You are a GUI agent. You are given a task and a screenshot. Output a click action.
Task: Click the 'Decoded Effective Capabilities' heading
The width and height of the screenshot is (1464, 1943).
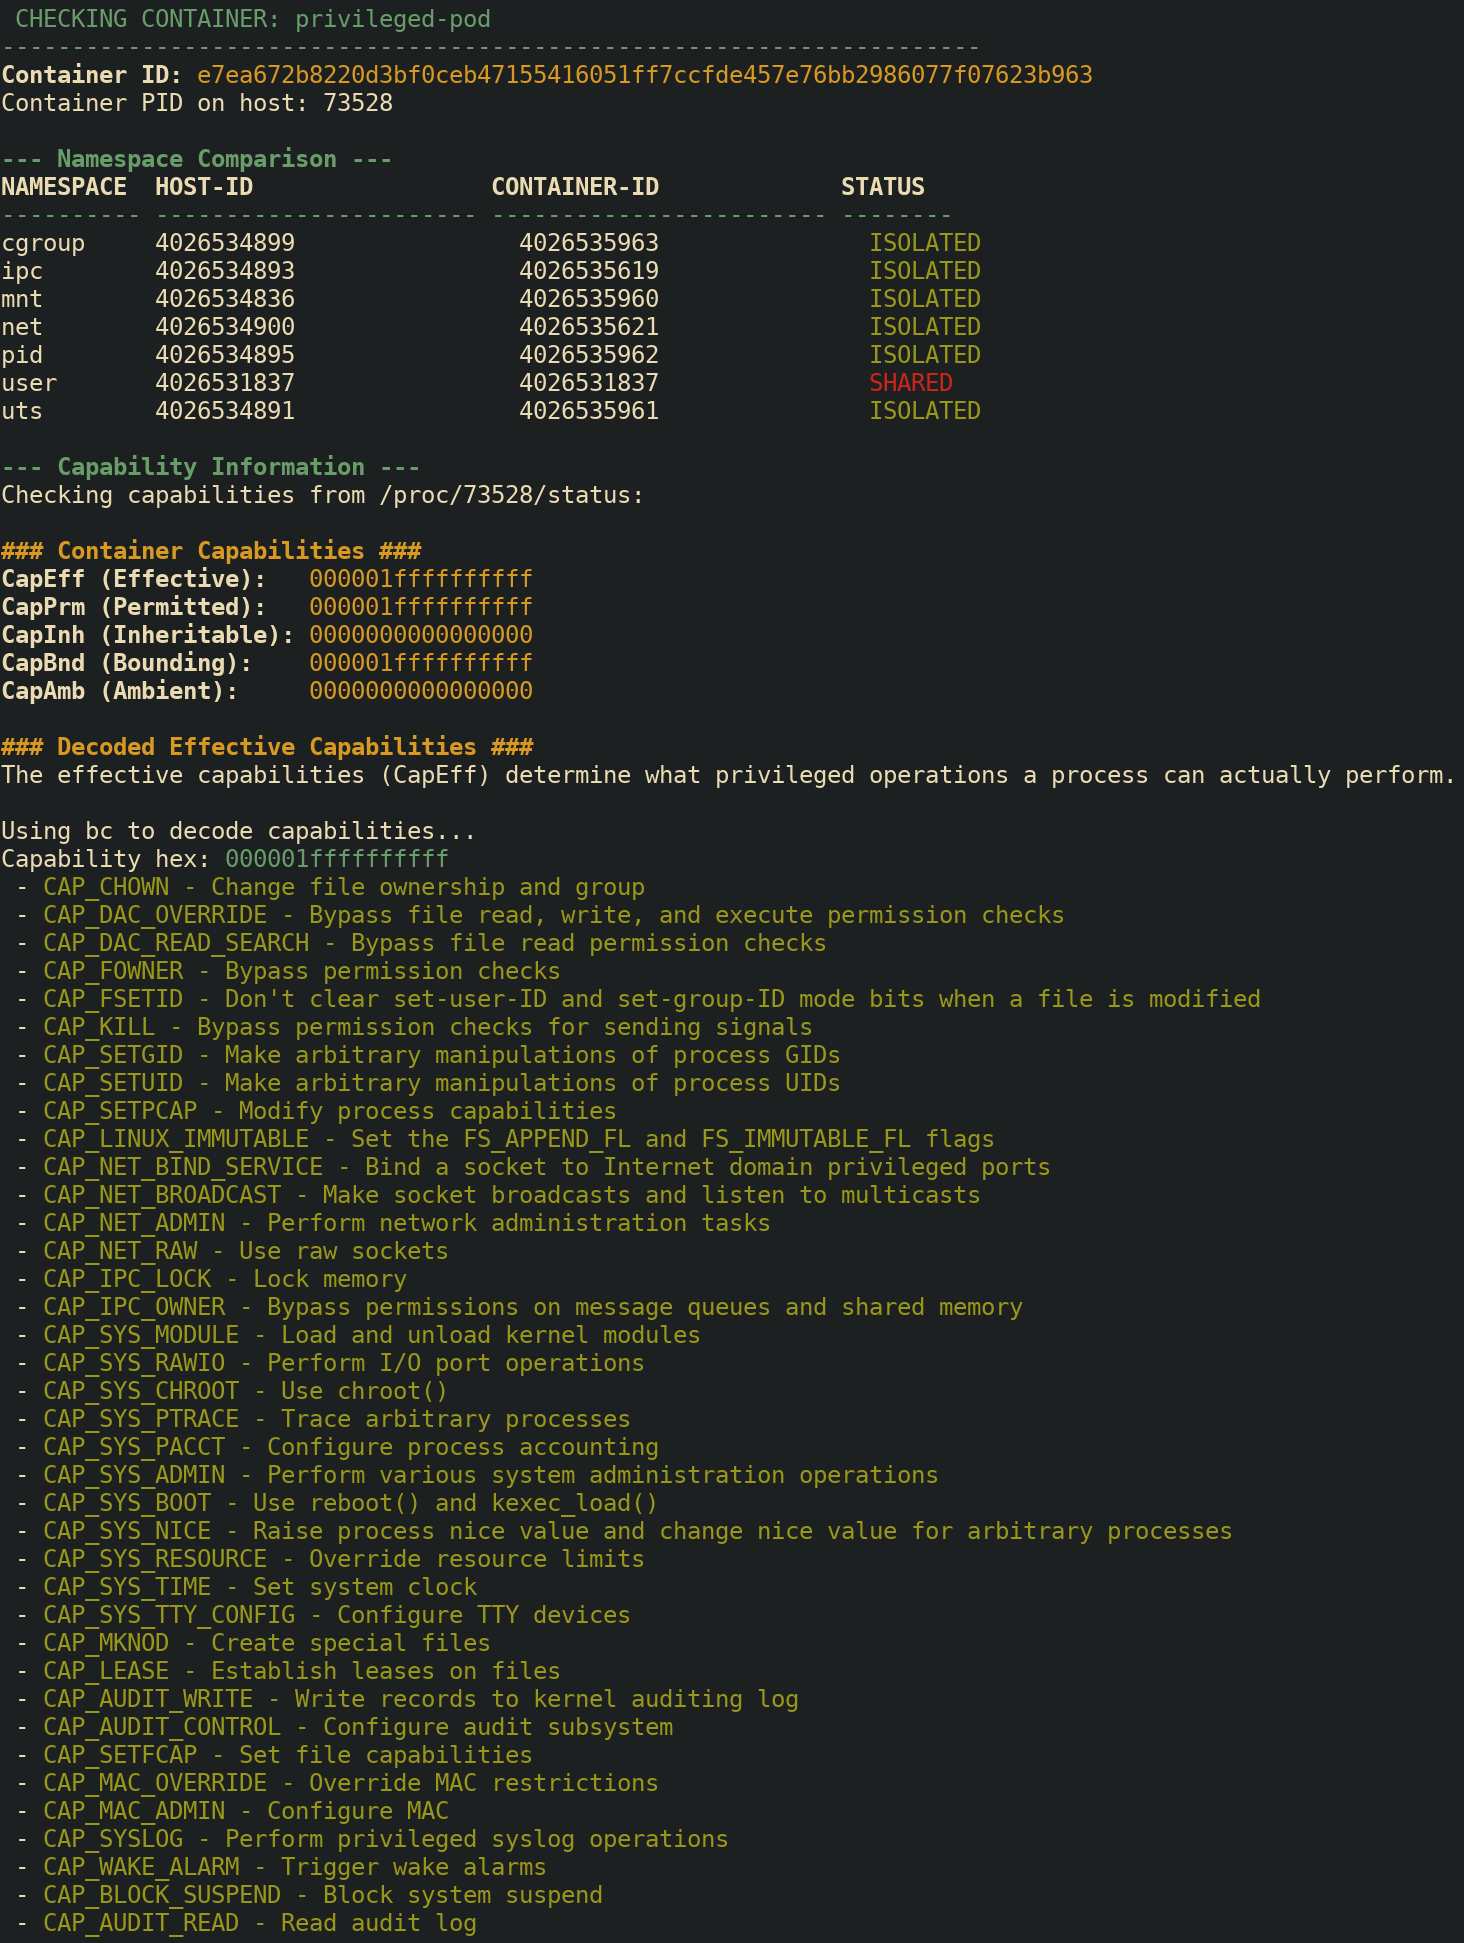(267, 747)
